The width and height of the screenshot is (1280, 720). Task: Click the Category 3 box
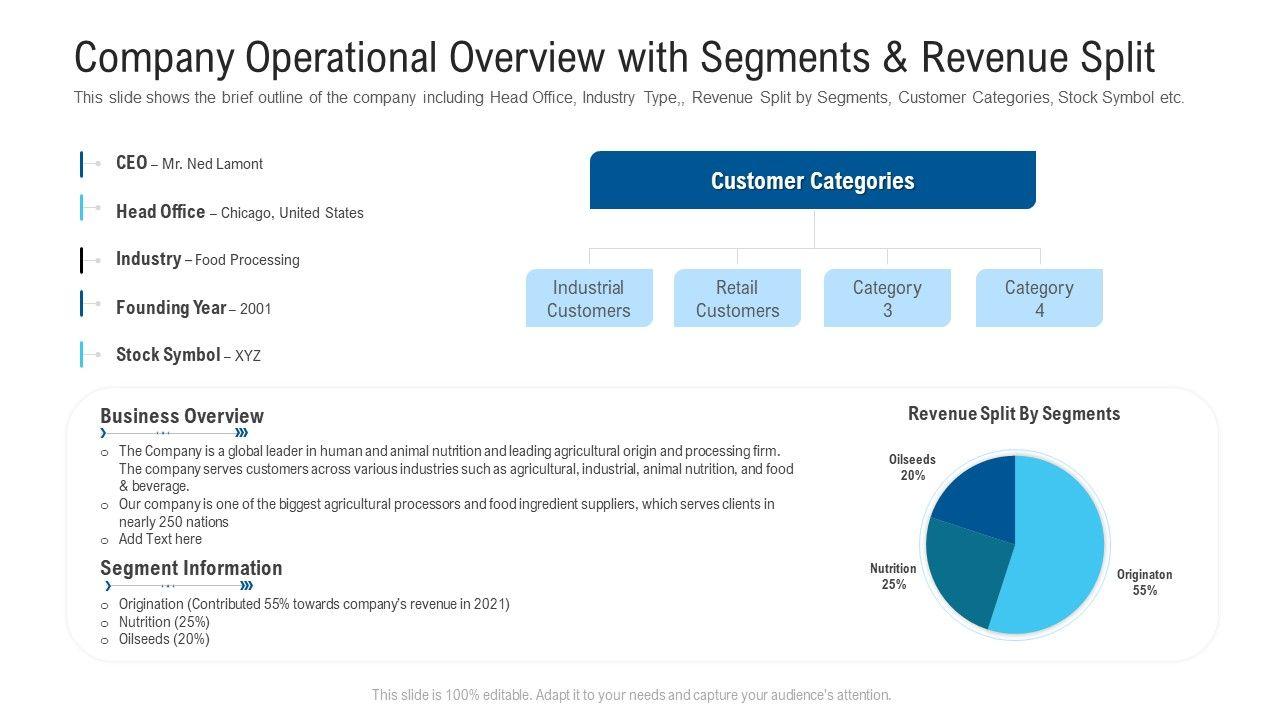[887, 298]
